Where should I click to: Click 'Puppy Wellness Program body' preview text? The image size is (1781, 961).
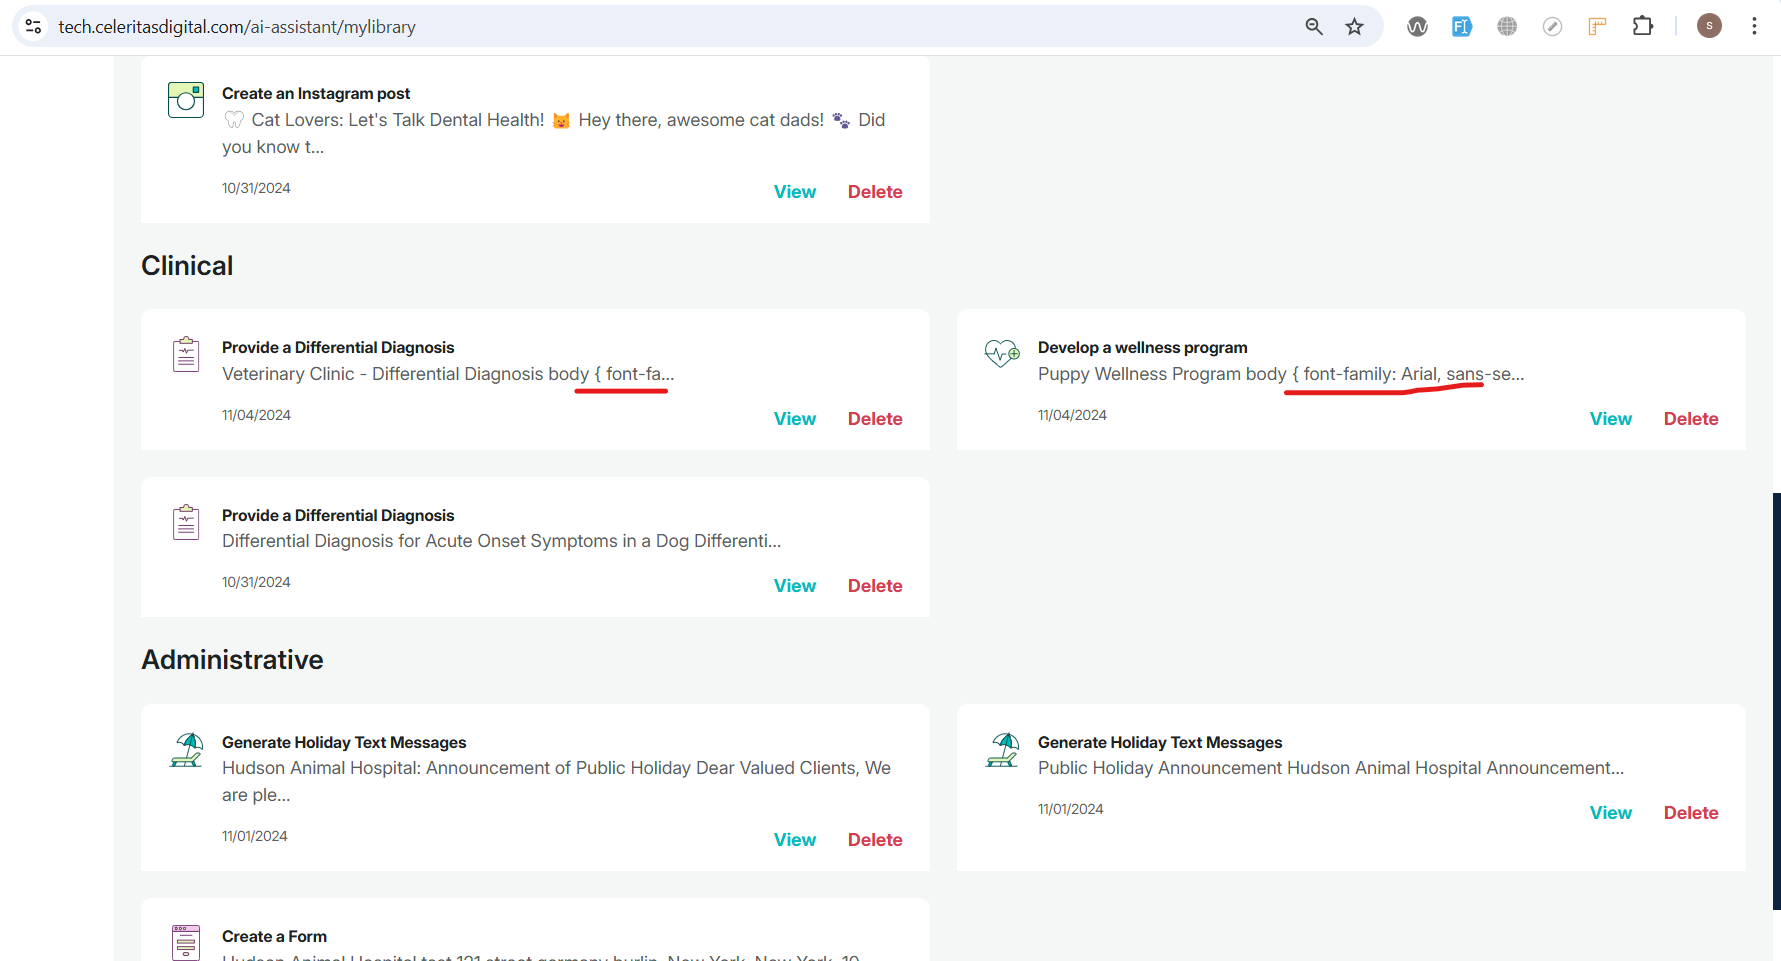point(1162,374)
